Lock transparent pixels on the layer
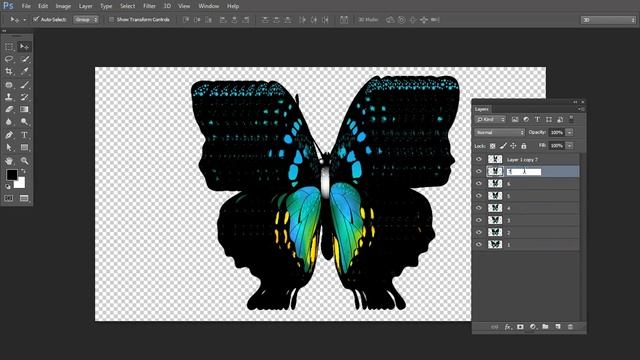Screen dimensions: 640x360 pos(493,146)
